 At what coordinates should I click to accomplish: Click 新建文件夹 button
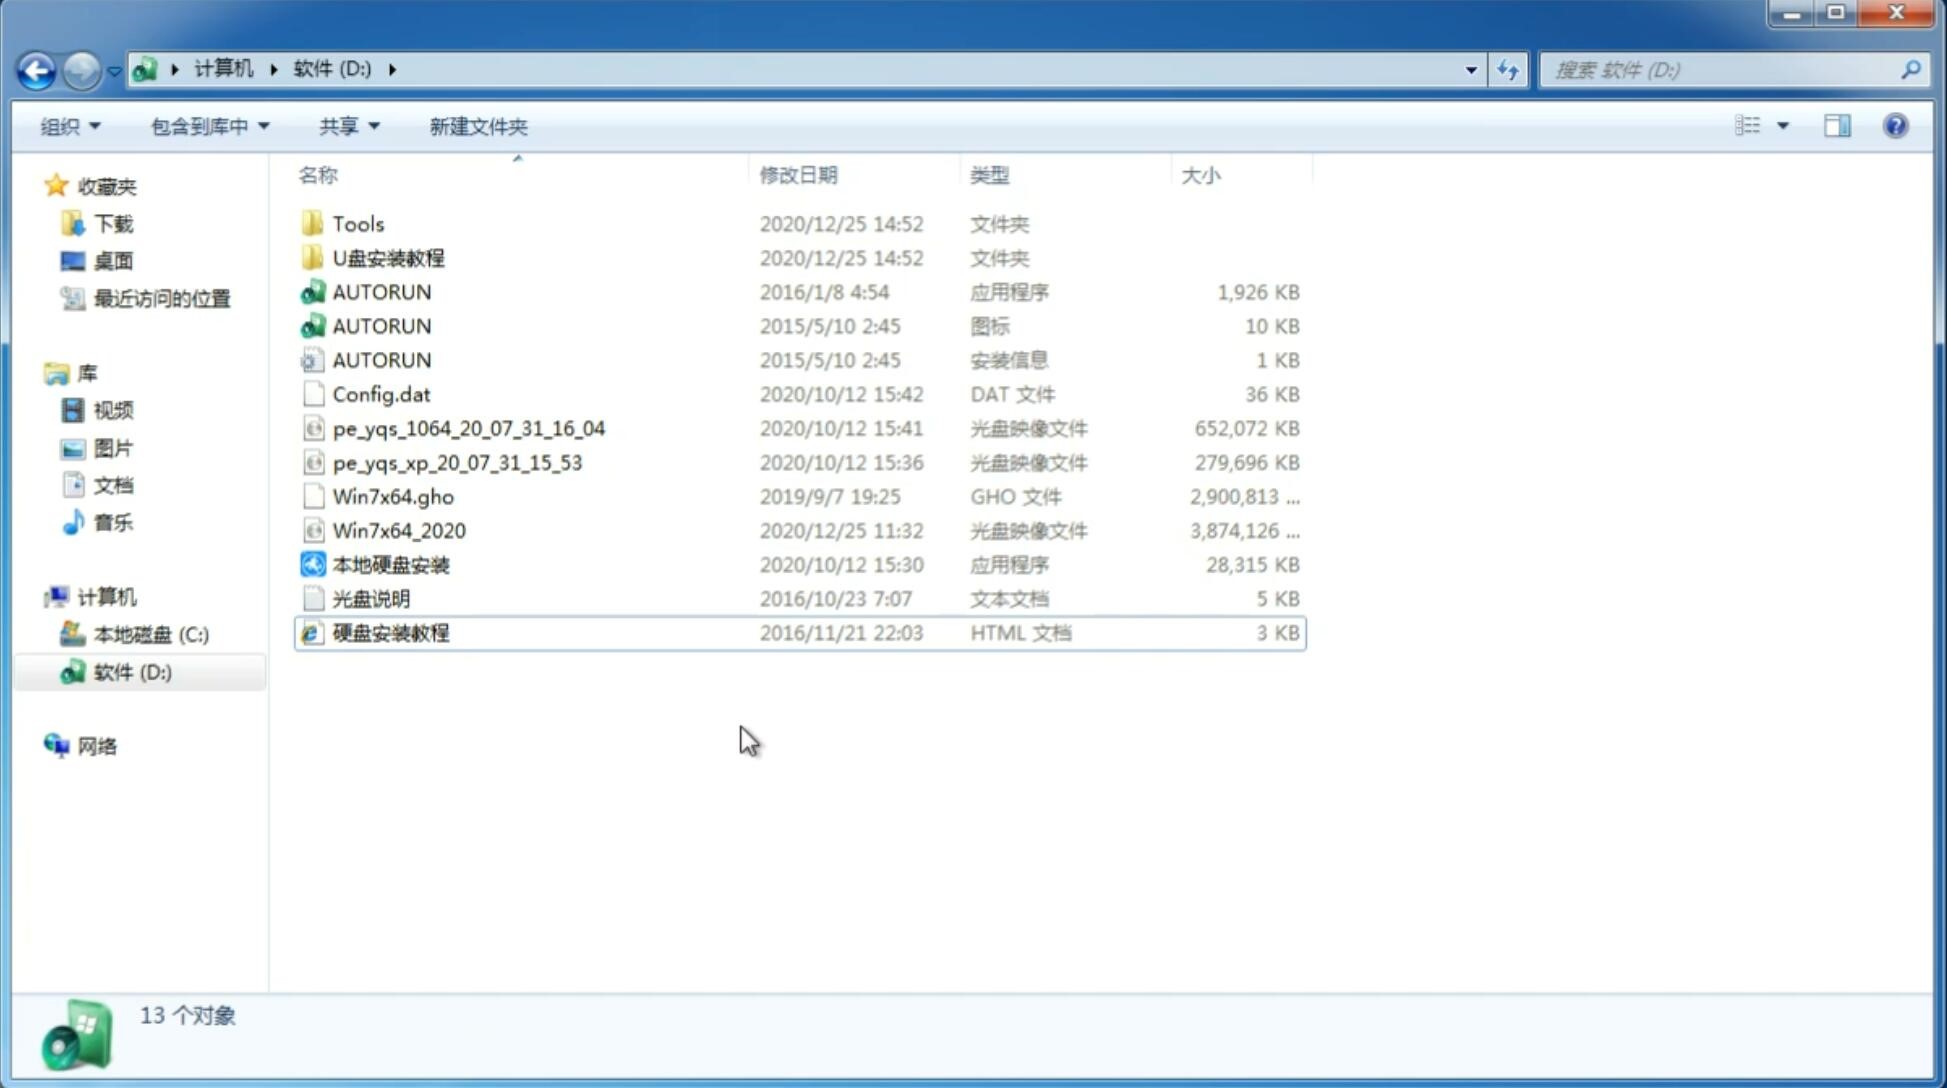pos(477,126)
